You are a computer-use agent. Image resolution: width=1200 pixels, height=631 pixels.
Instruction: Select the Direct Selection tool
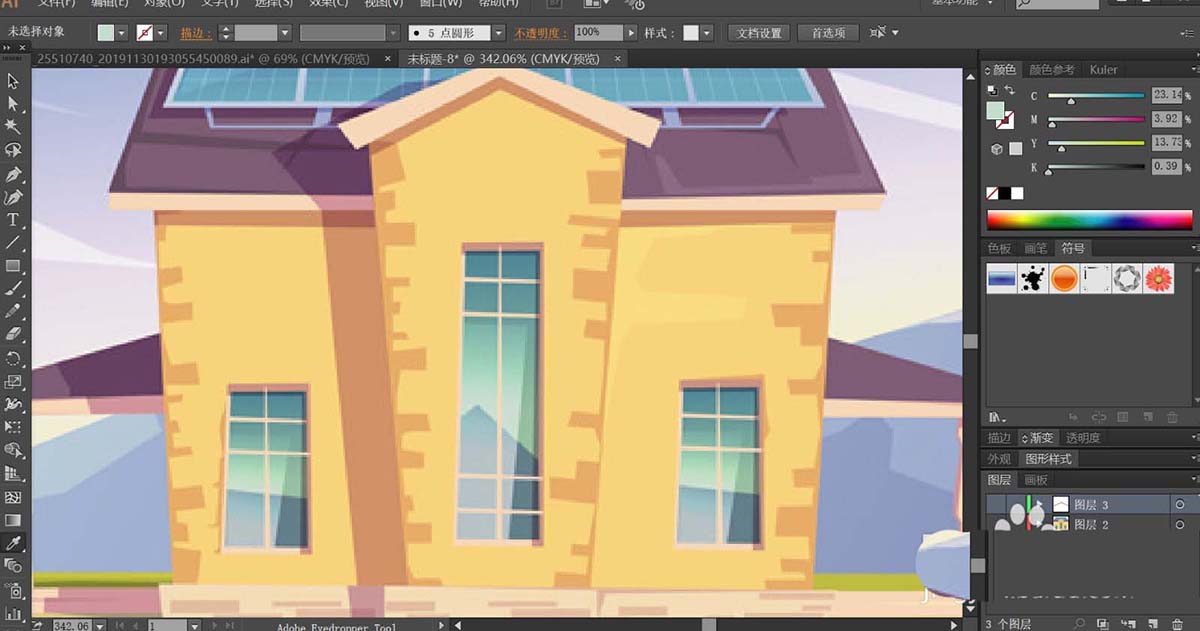click(13, 104)
